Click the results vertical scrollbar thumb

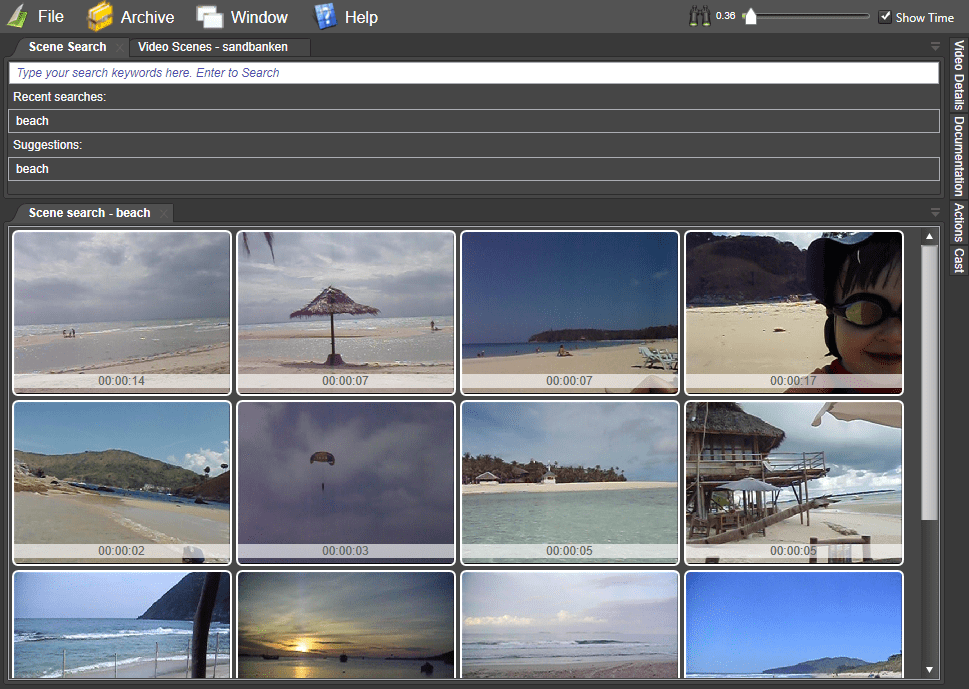point(929,383)
